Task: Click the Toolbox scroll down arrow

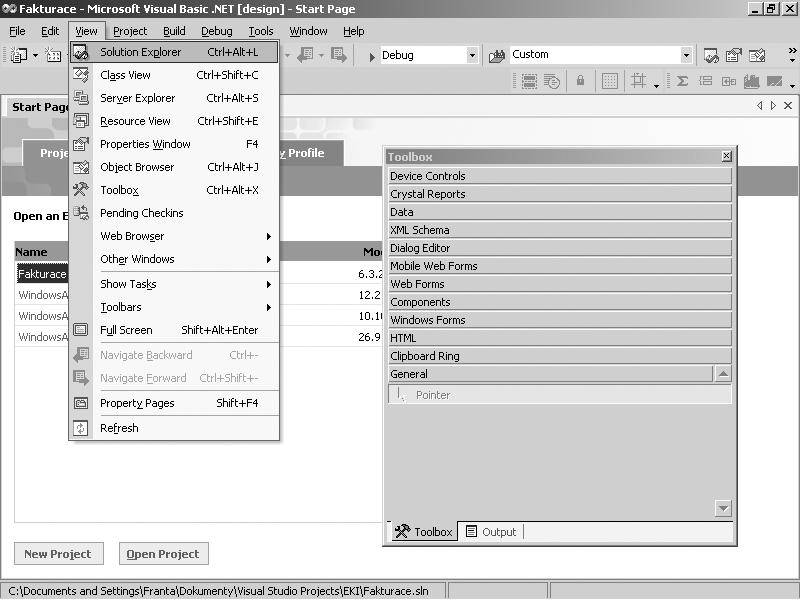Action: 723,508
